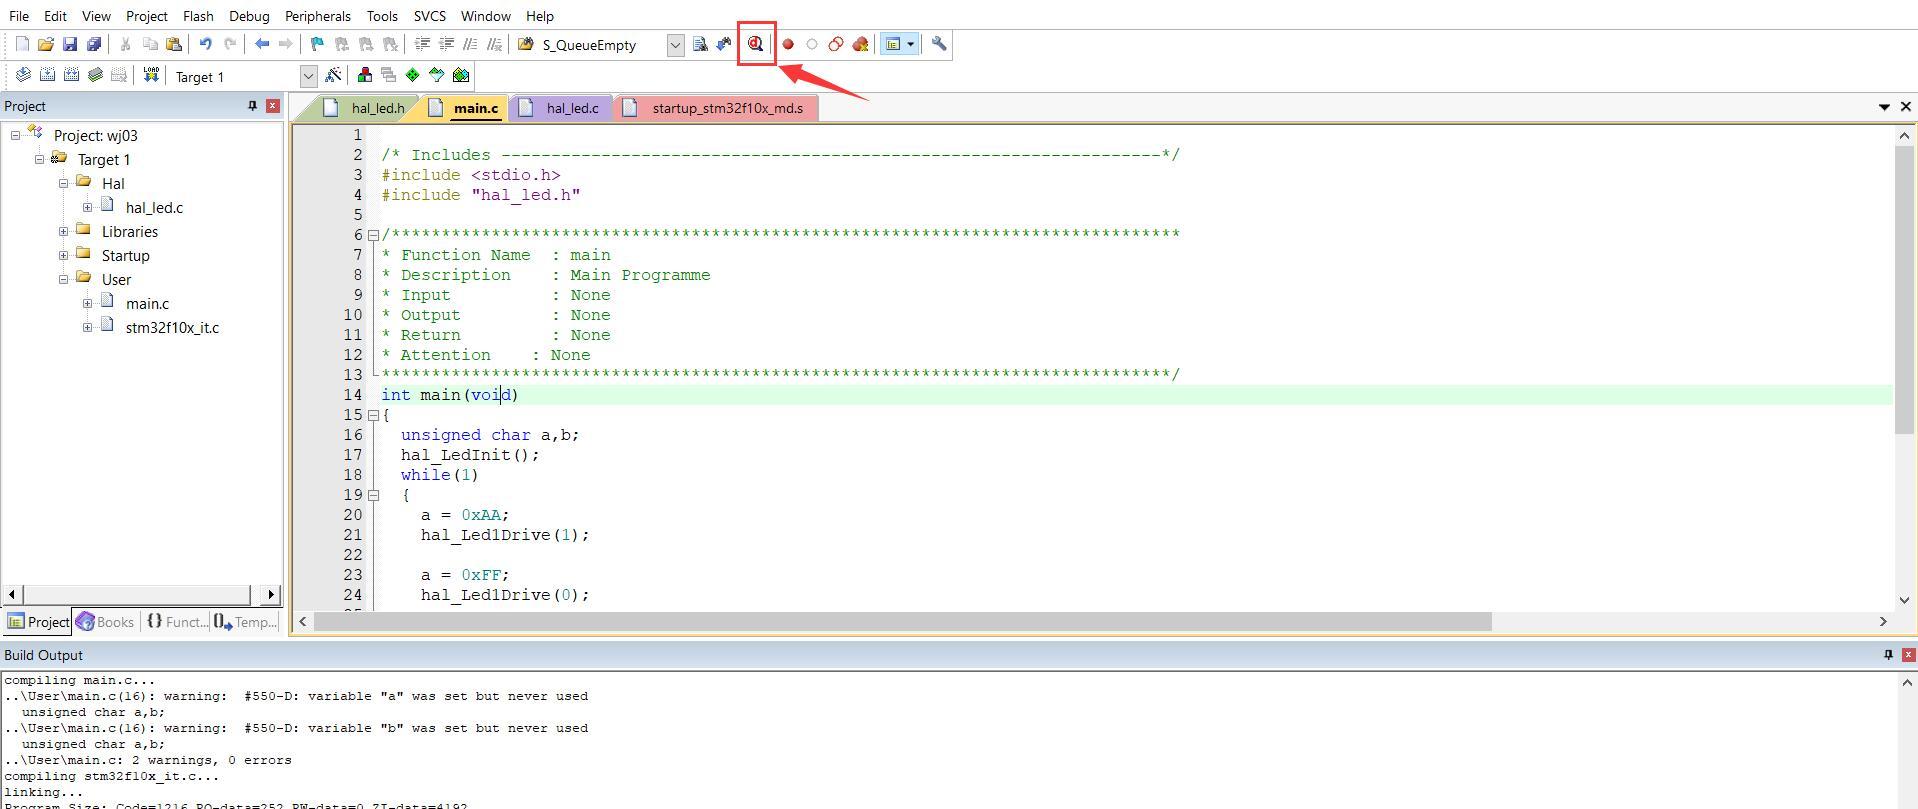Open the Target 1 selection dropdown

308,76
